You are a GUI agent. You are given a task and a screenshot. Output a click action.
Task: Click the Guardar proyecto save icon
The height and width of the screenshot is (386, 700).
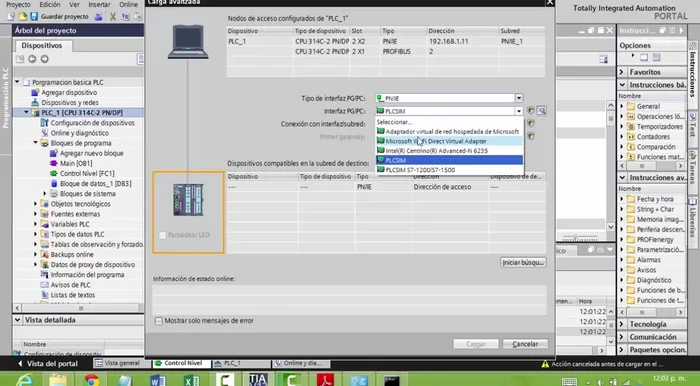34,17
